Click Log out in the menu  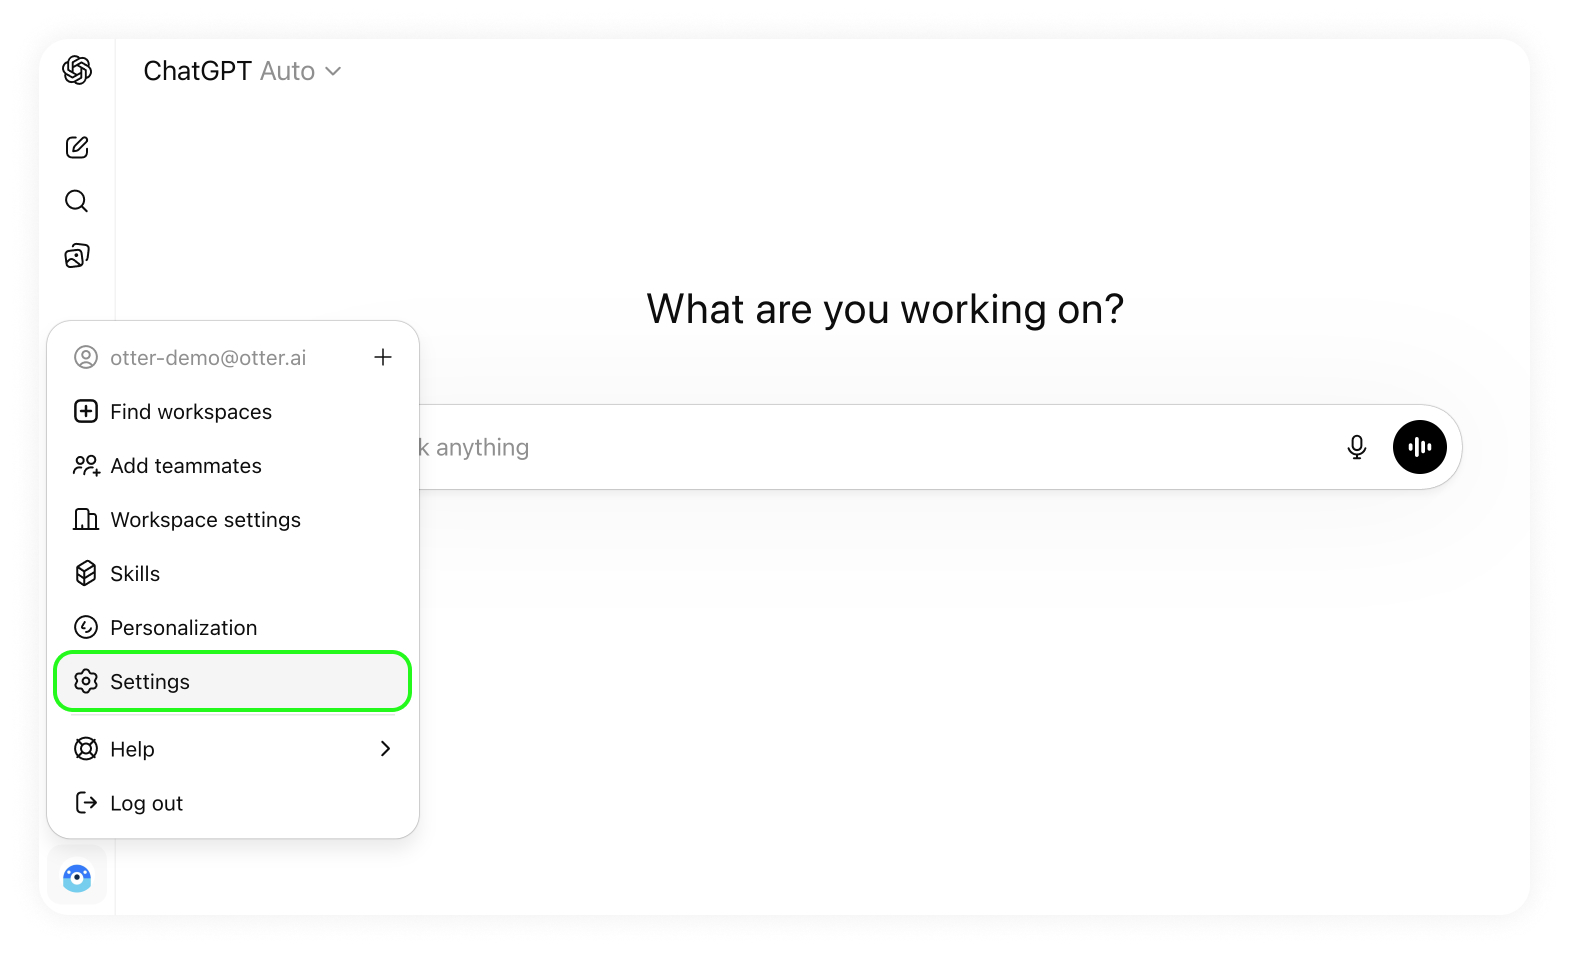coord(146,804)
